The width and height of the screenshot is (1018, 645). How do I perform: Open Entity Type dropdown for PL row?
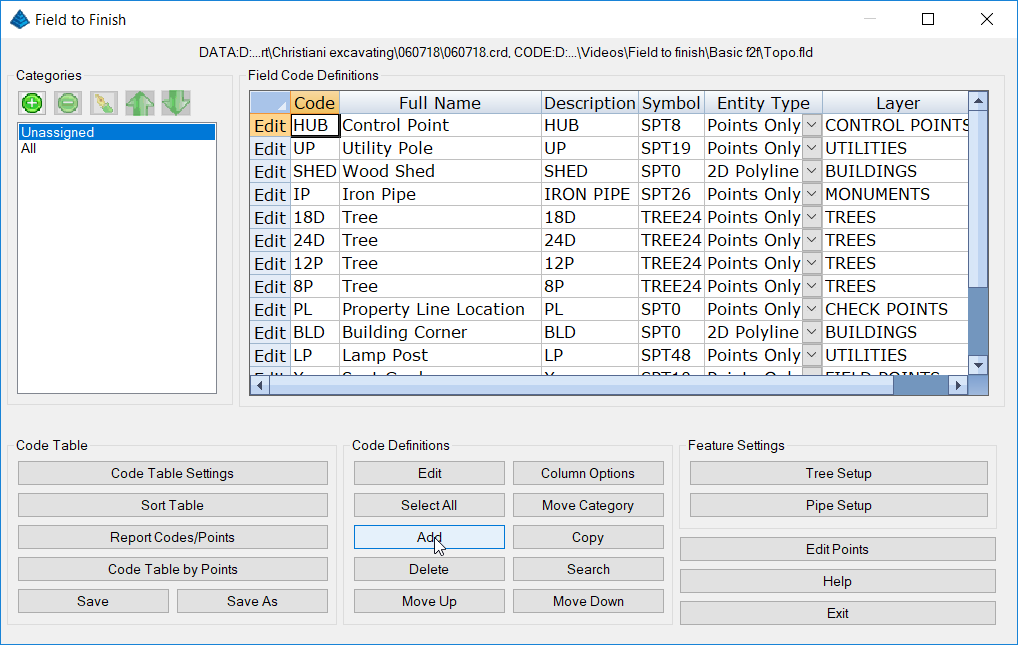[x=812, y=309]
